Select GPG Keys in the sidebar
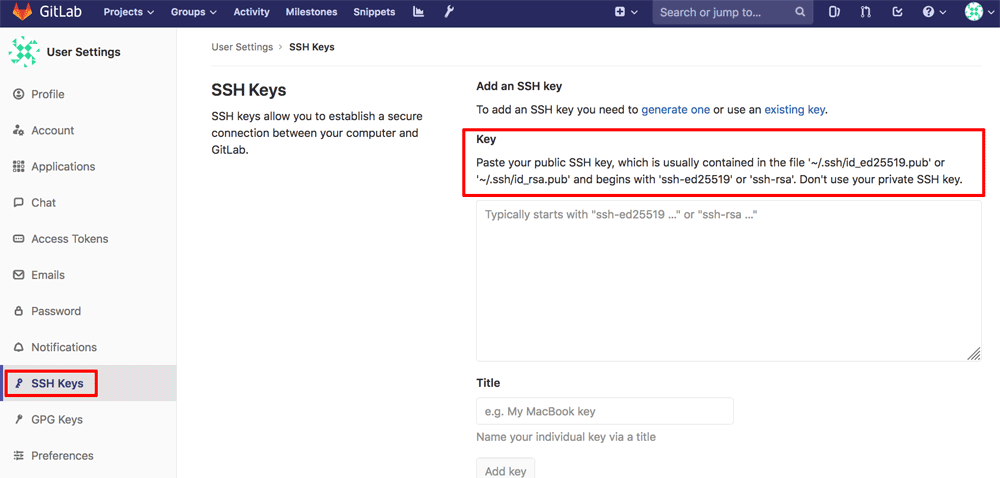The height and width of the screenshot is (478, 1000). pos(56,420)
